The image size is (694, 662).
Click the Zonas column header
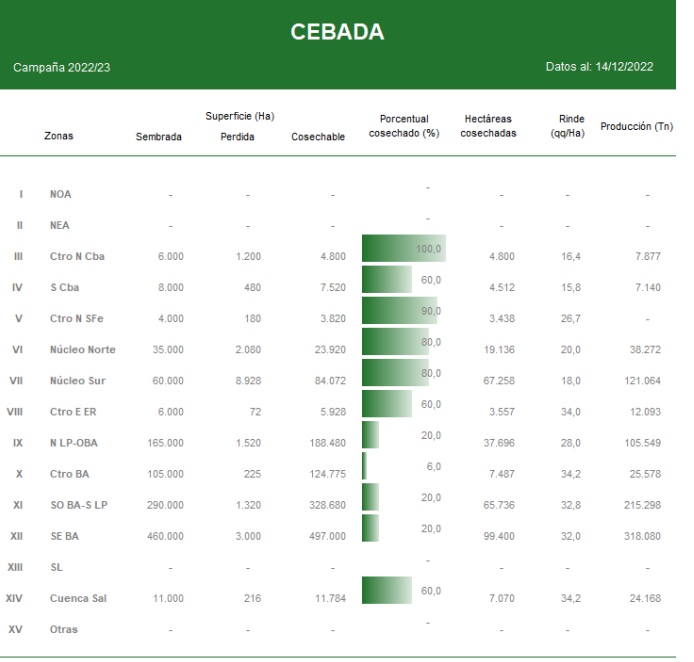point(59,136)
